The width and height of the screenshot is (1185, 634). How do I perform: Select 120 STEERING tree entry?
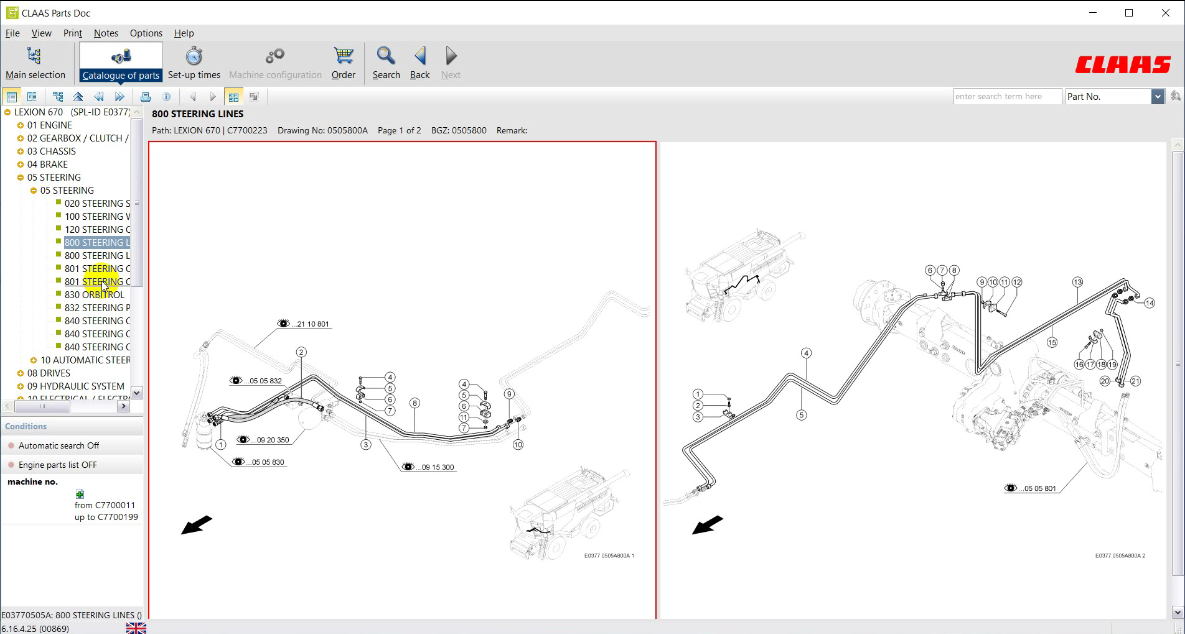[x=97, y=230]
